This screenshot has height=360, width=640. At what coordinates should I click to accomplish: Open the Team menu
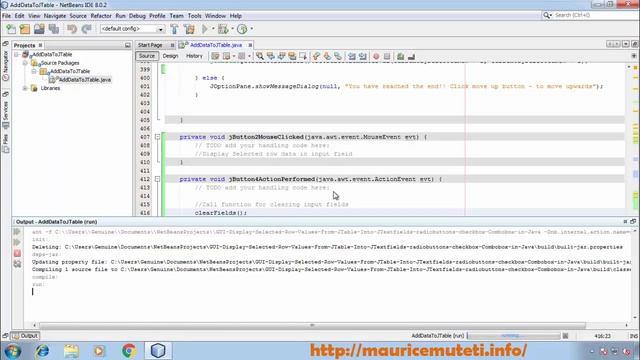pyautogui.click(x=176, y=16)
